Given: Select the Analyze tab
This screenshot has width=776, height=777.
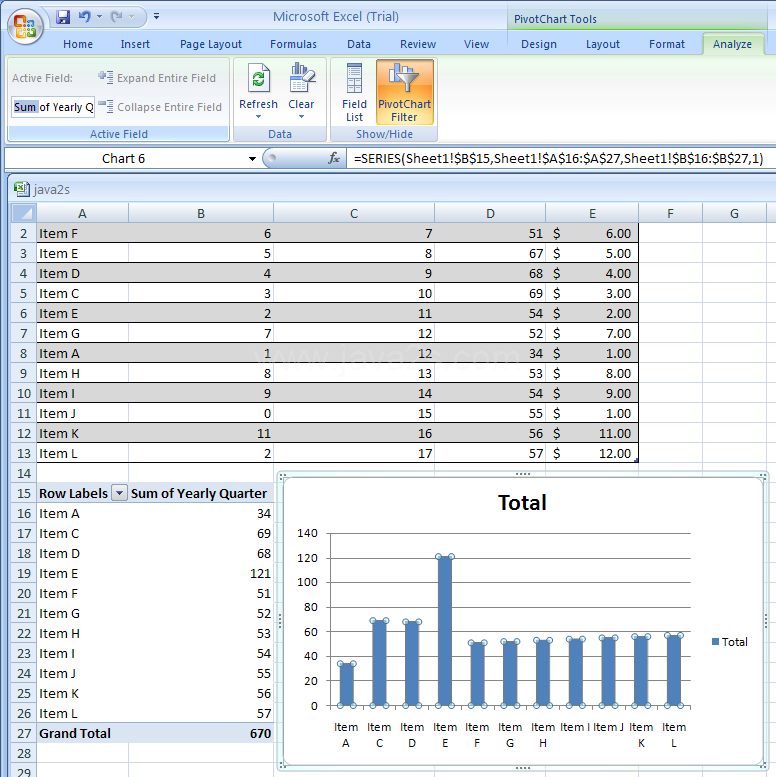Looking at the screenshot, I should pos(732,44).
